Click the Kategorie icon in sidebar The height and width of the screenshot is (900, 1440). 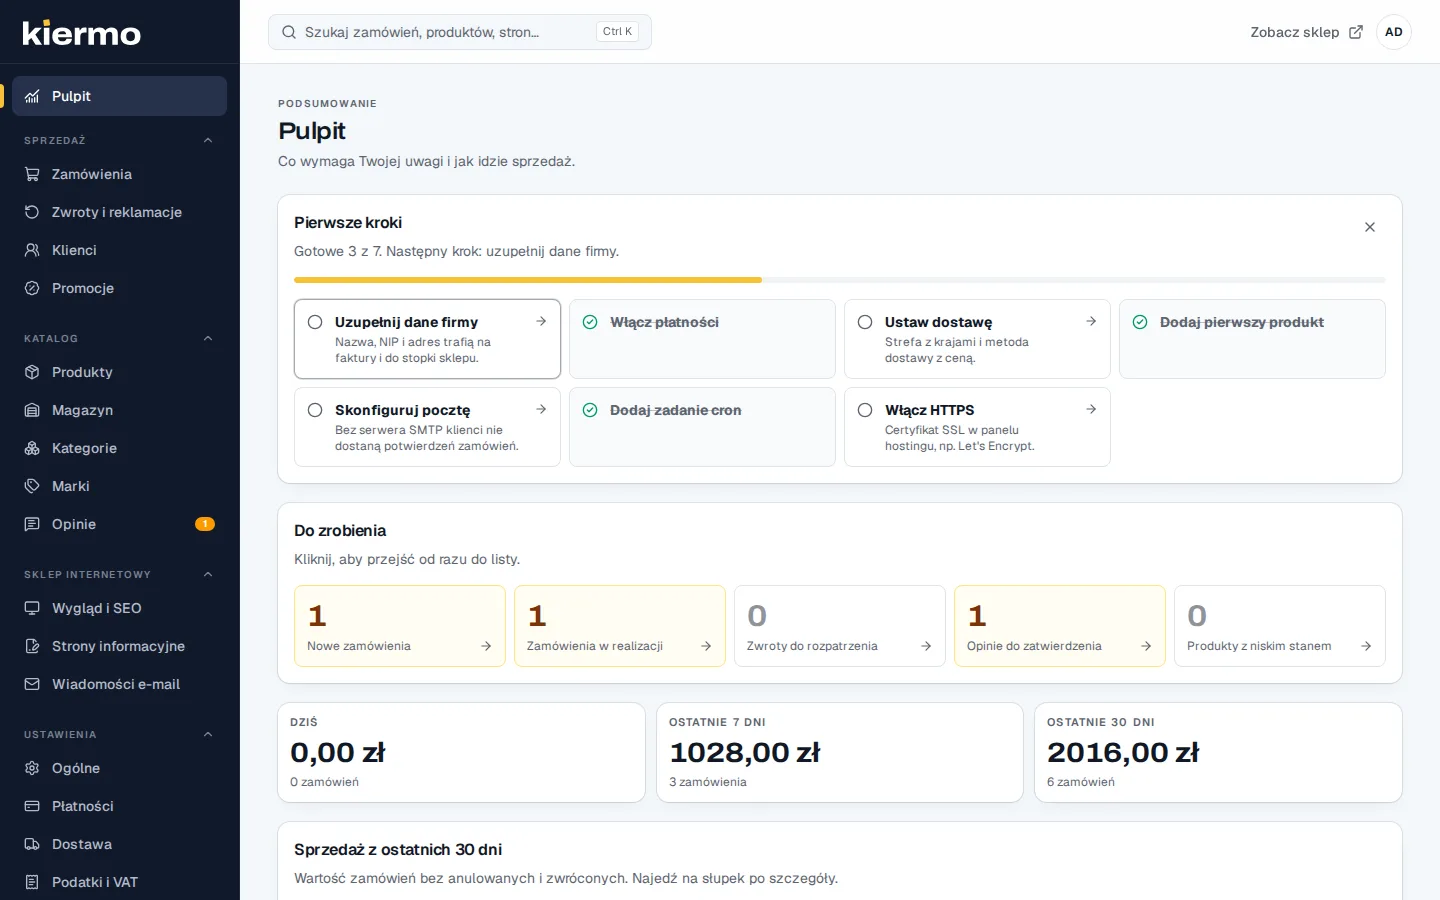pos(32,448)
